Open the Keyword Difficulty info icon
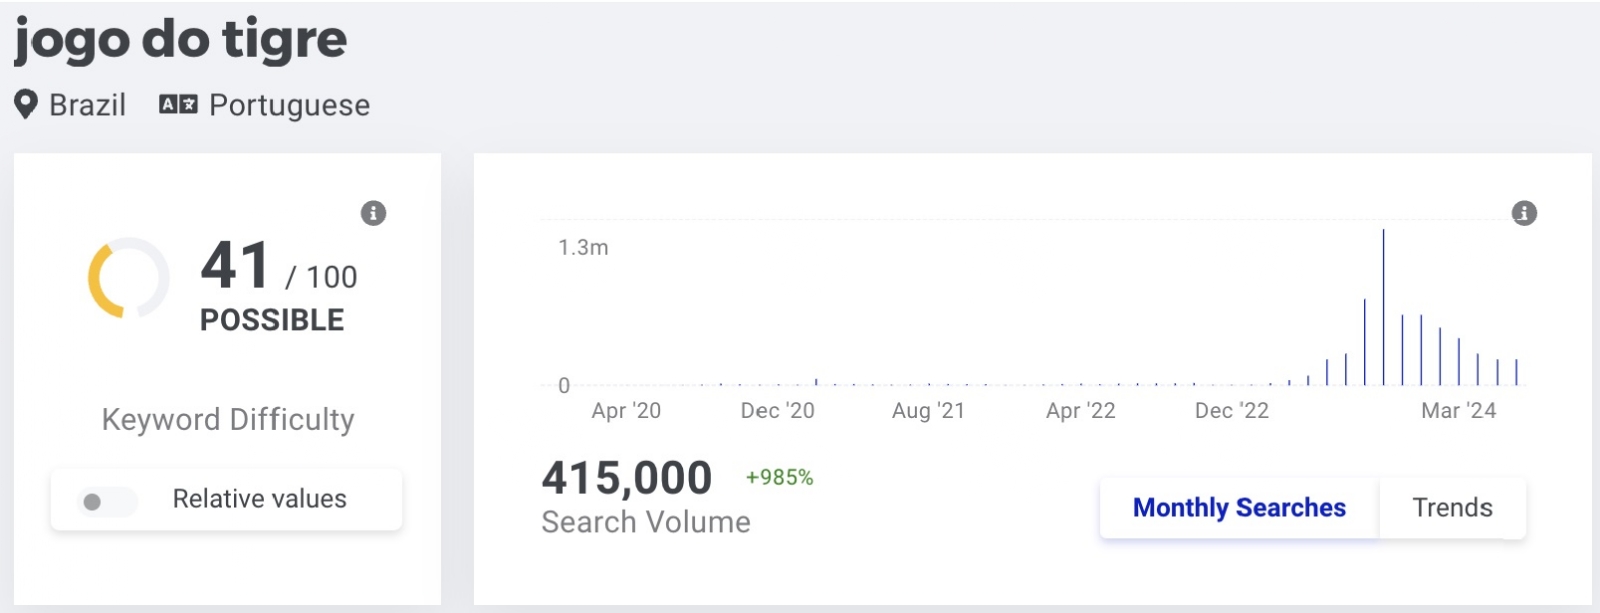 (373, 213)
